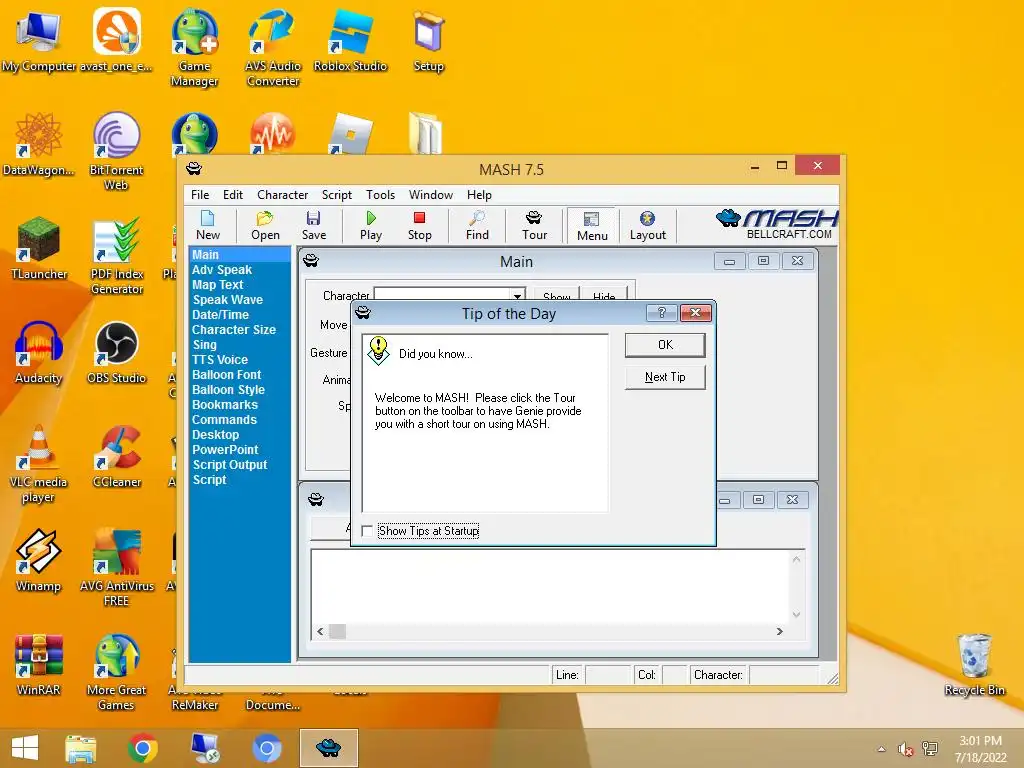Stop playback with the red Stop icon
Image resolution: width=1024 pixels, height=768 pixels.
click(x=419, y=226)
